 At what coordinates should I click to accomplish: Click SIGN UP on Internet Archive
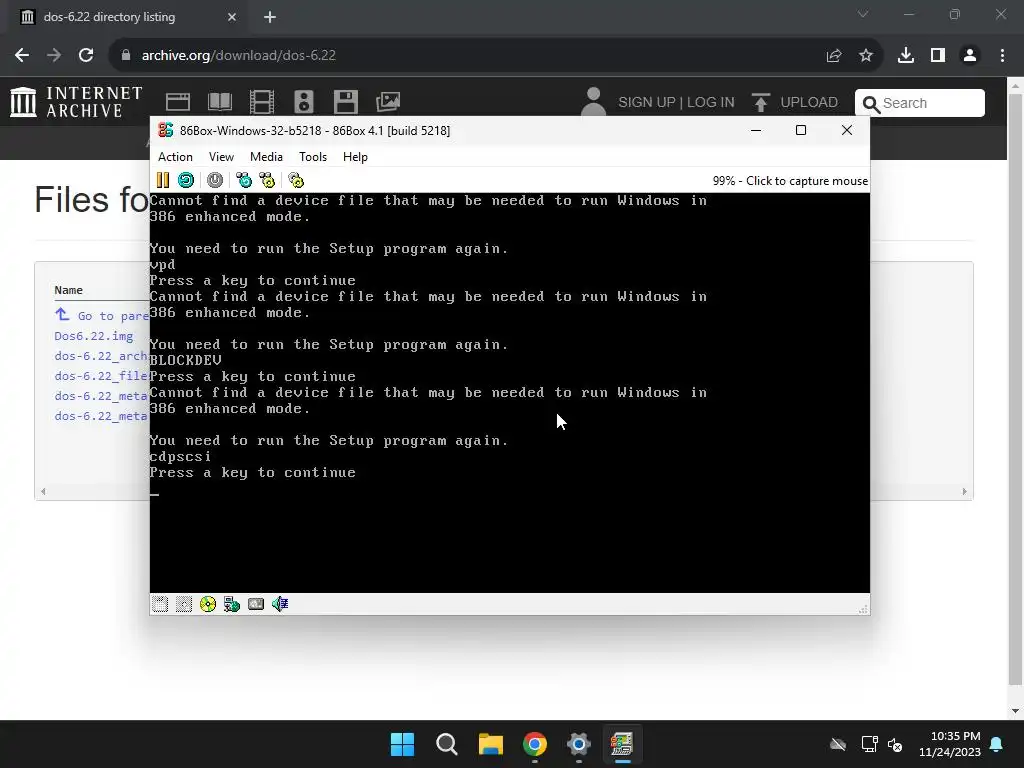tap(647, 103)
